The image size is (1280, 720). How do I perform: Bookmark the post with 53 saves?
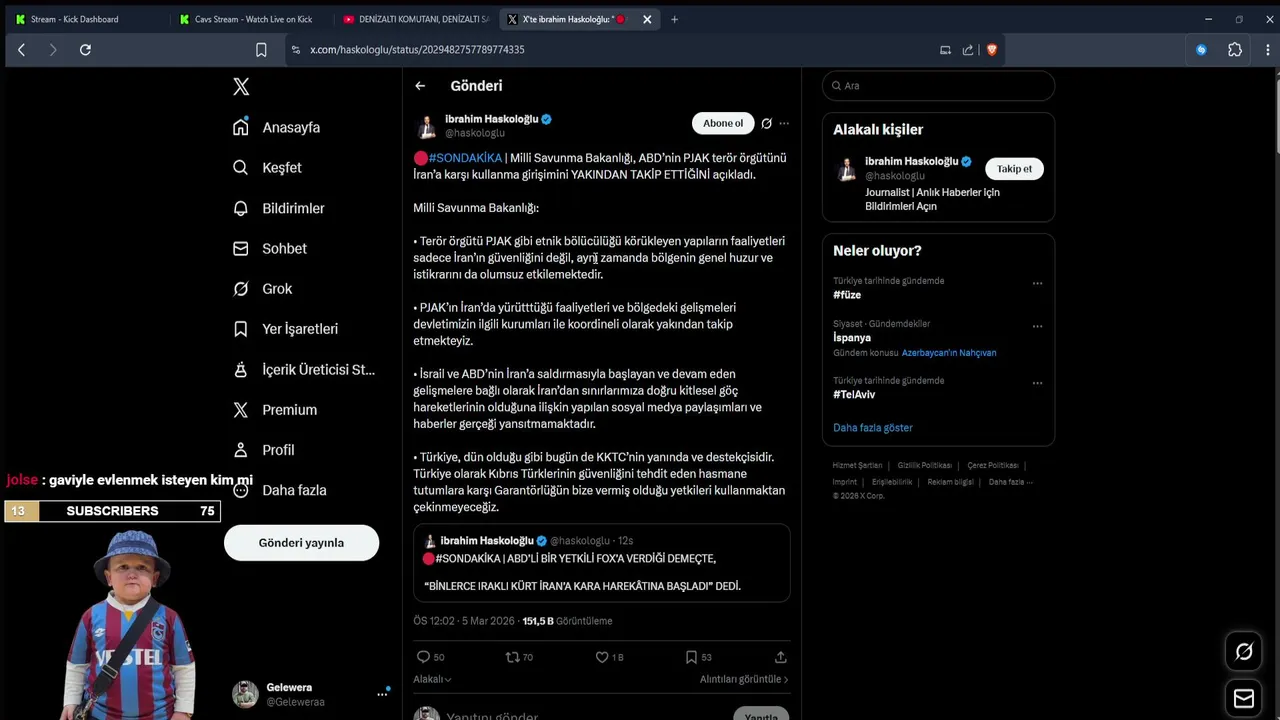coord(698,657)
